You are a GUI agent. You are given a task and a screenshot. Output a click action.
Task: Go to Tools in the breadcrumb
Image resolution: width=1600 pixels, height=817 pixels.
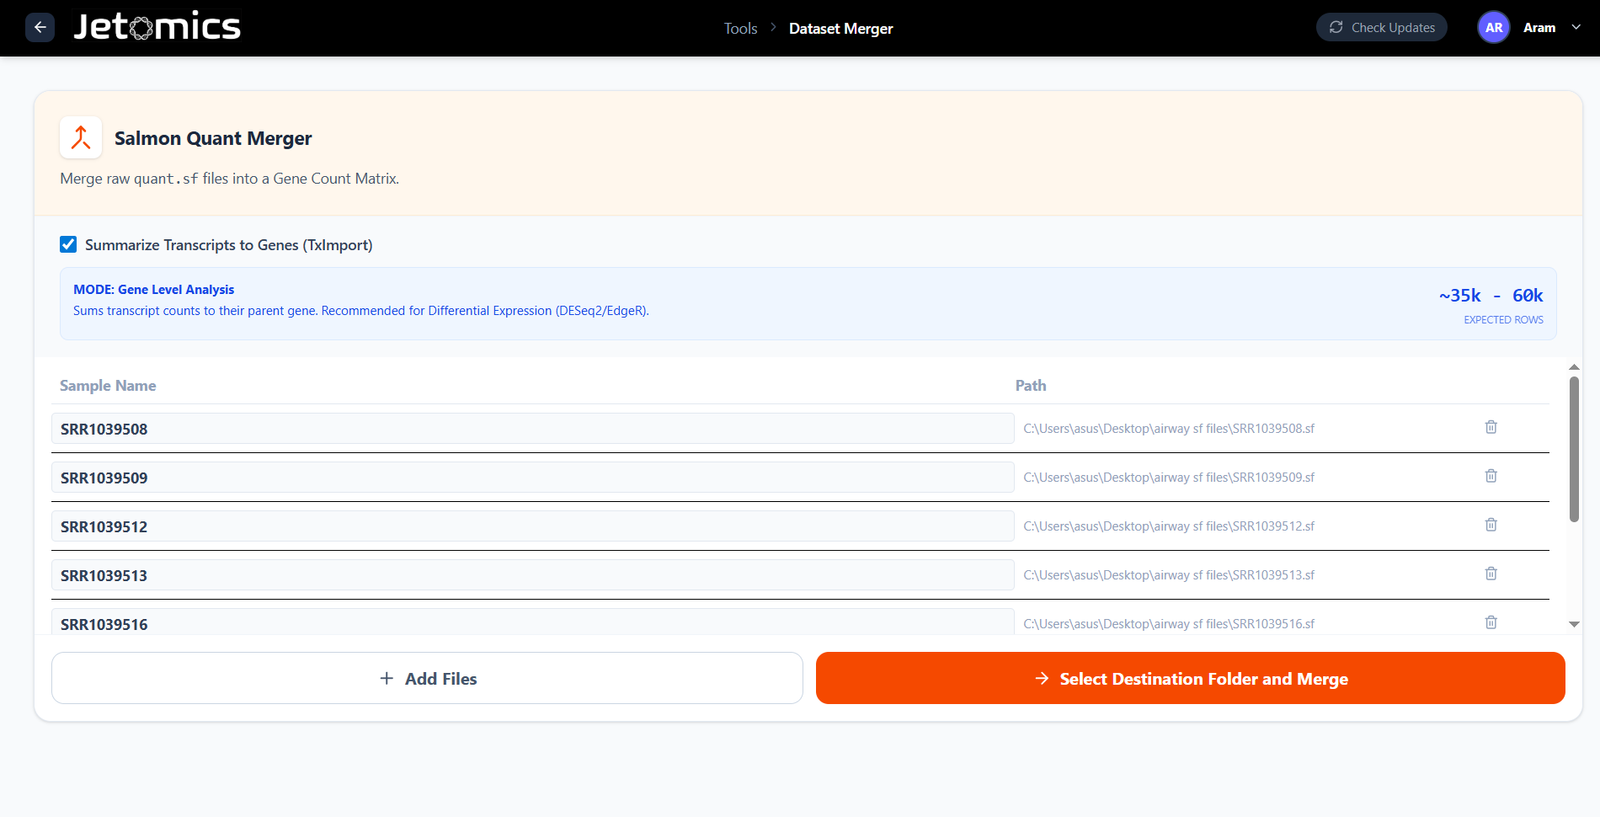click(740, 29)
